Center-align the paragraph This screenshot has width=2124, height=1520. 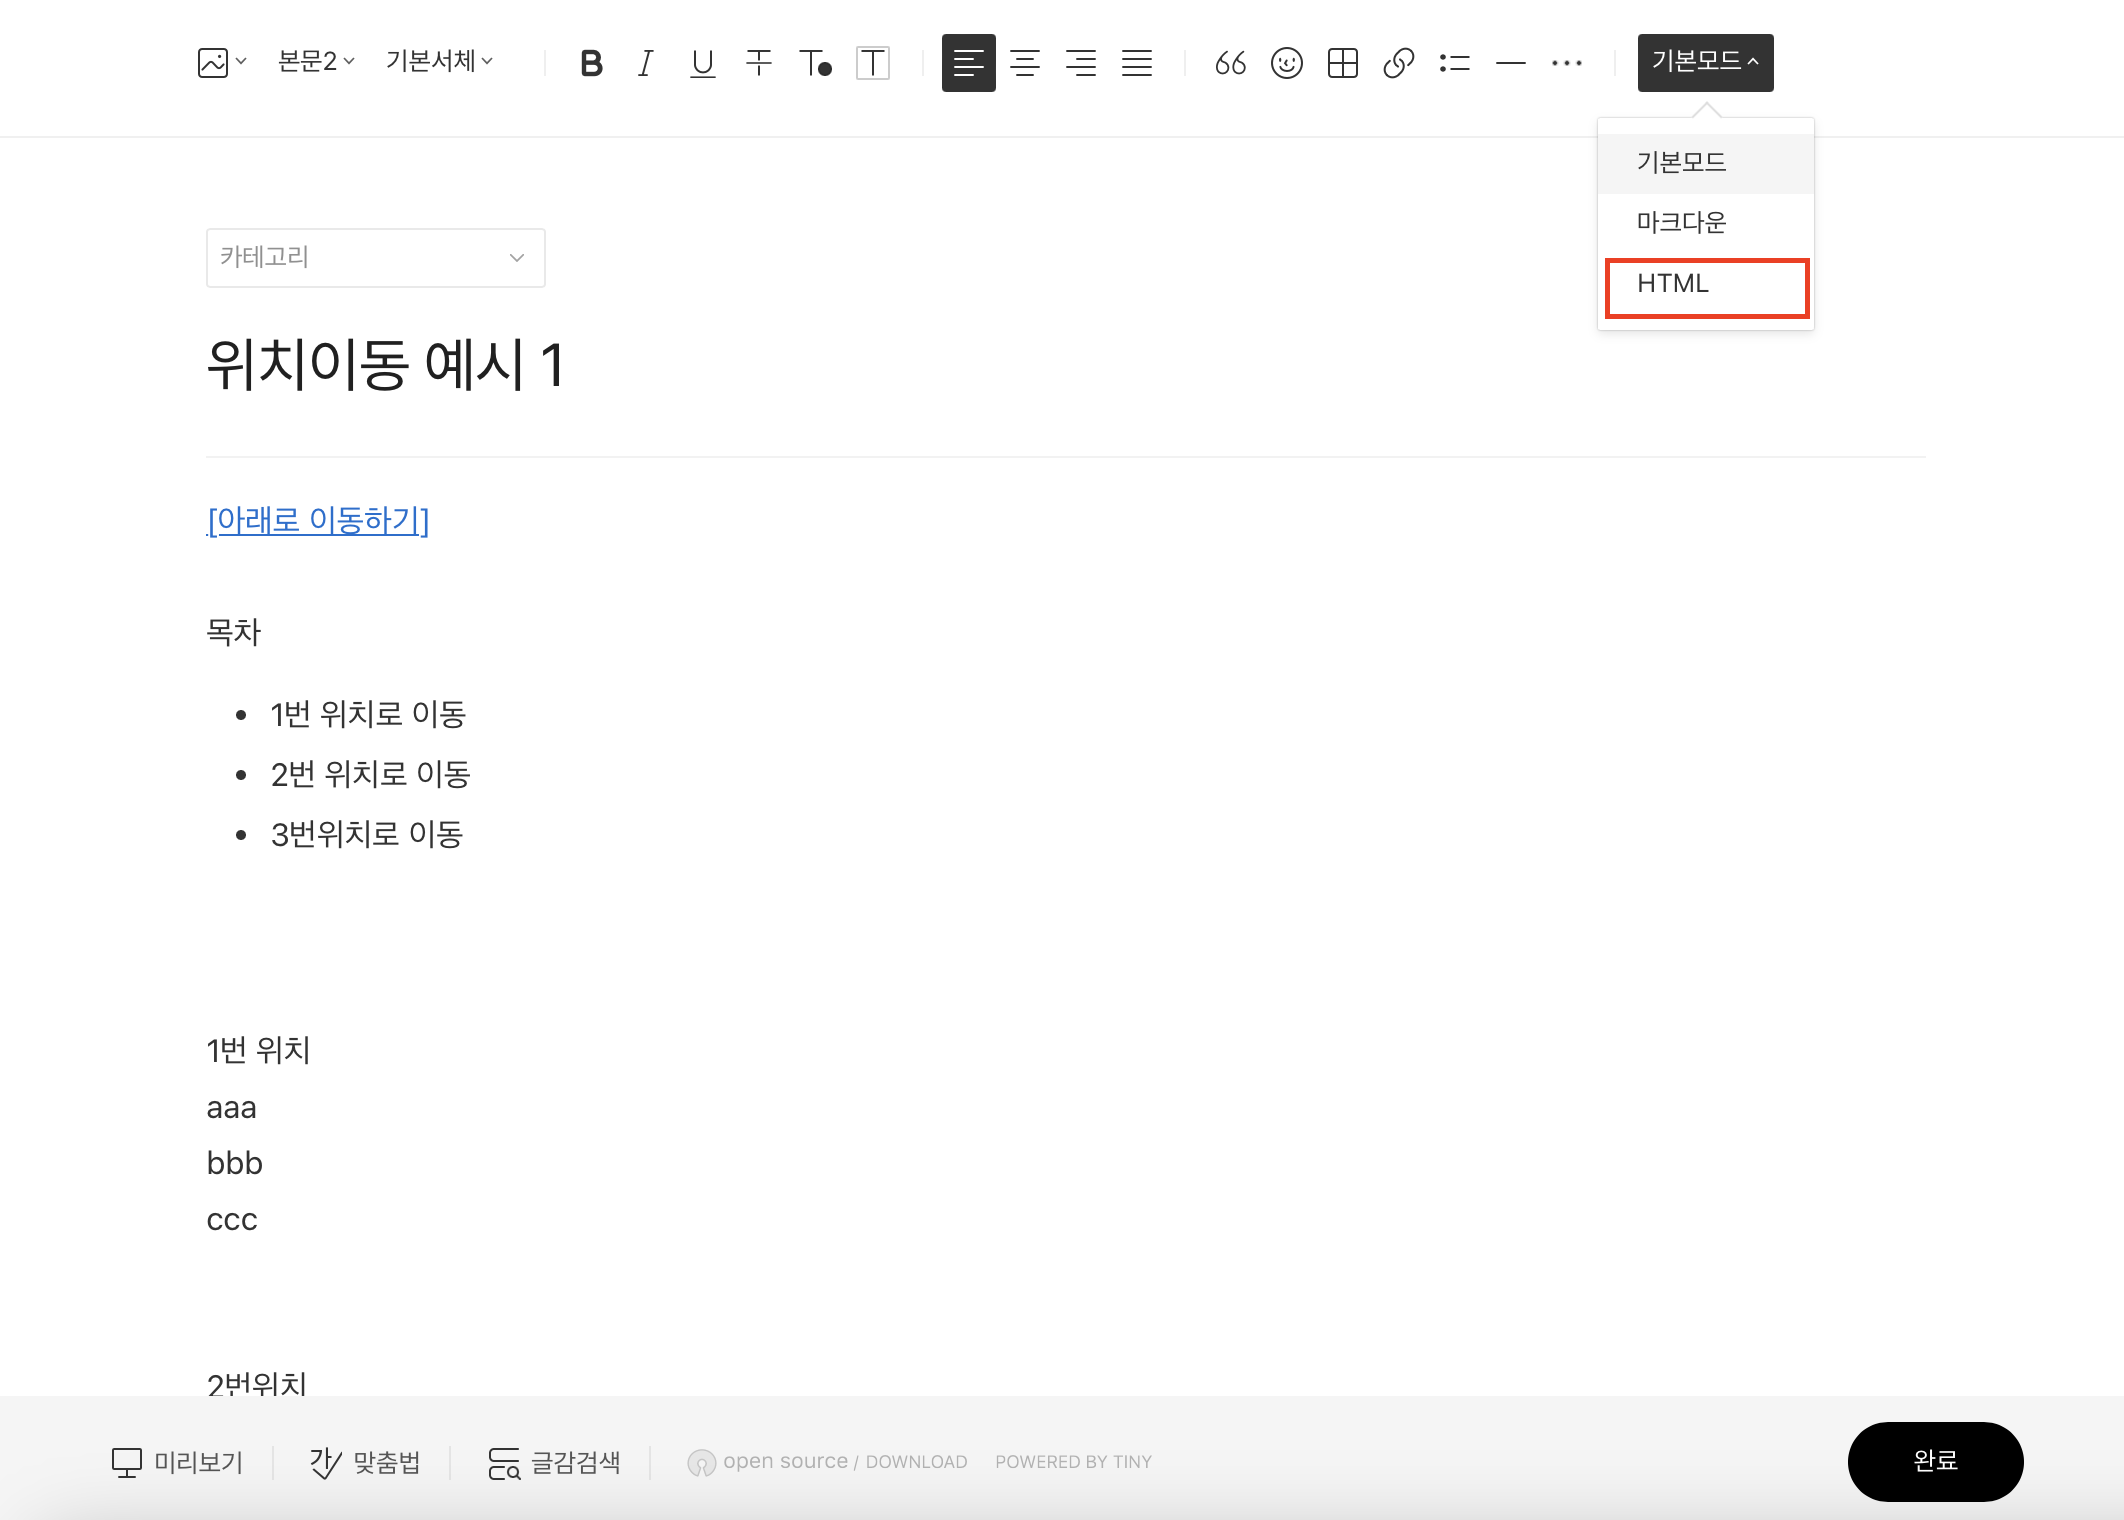pyautogui.click(x=1024, y=63)
